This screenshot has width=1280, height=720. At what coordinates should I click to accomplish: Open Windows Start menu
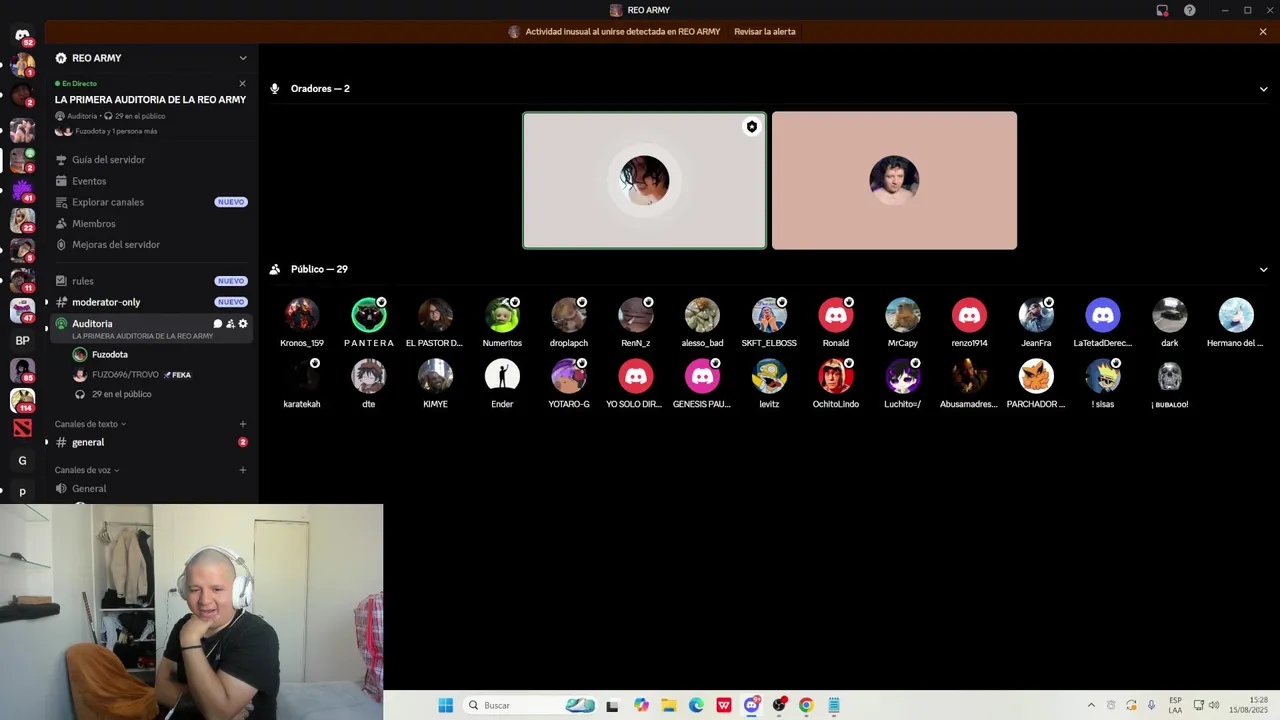pyautogui.click(x=445, y=705)
